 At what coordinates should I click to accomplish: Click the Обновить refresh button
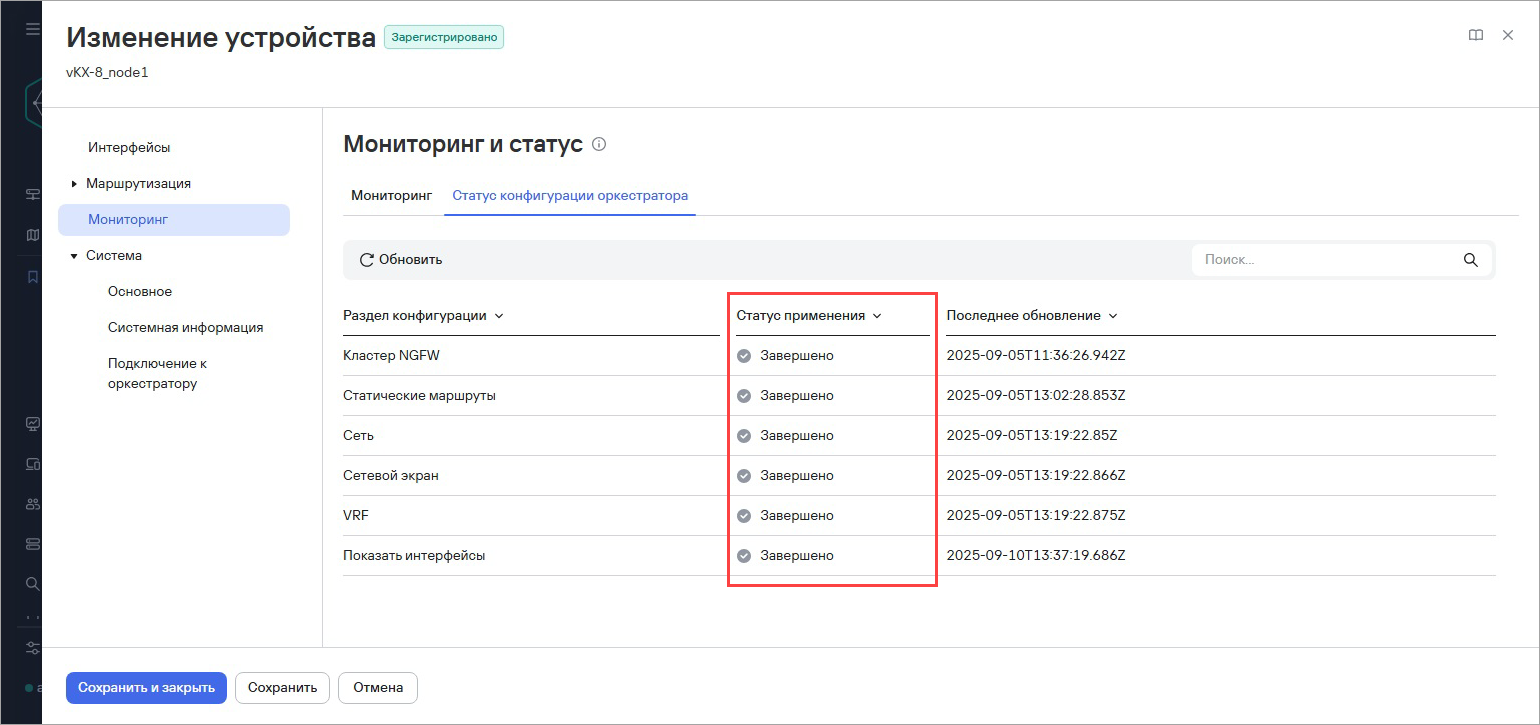pos(400,259)
